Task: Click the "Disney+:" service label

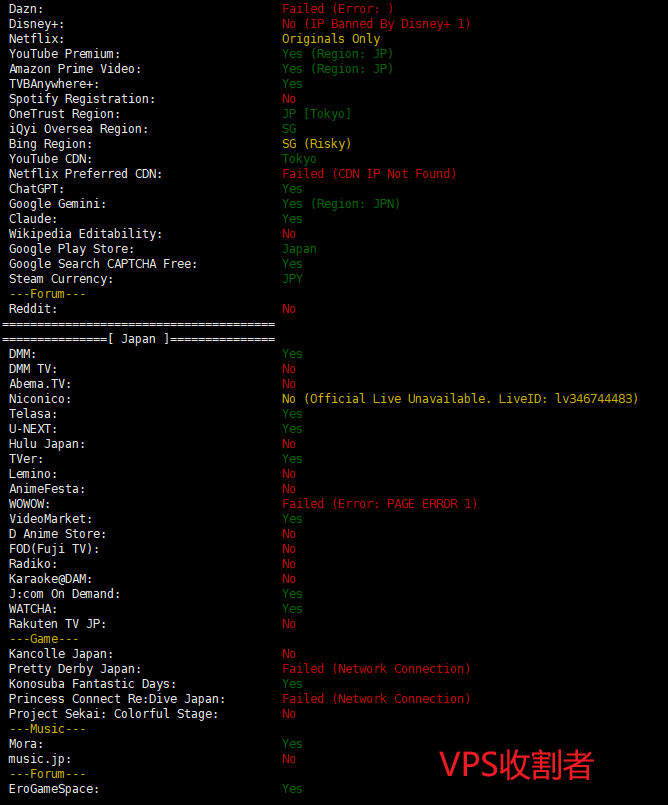Action: [x=36, y=24]
